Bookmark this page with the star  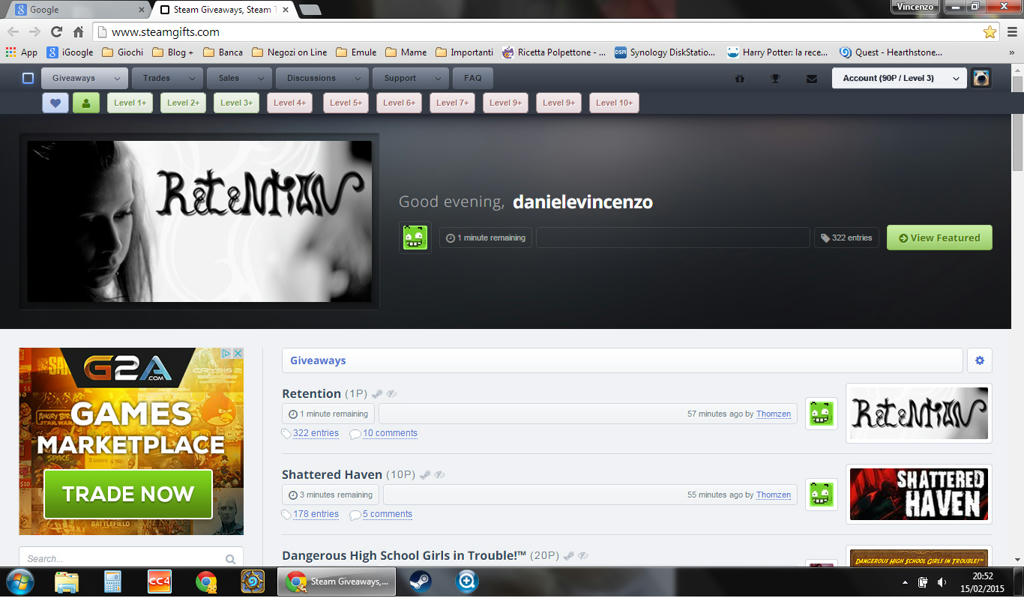pos(989,31)
